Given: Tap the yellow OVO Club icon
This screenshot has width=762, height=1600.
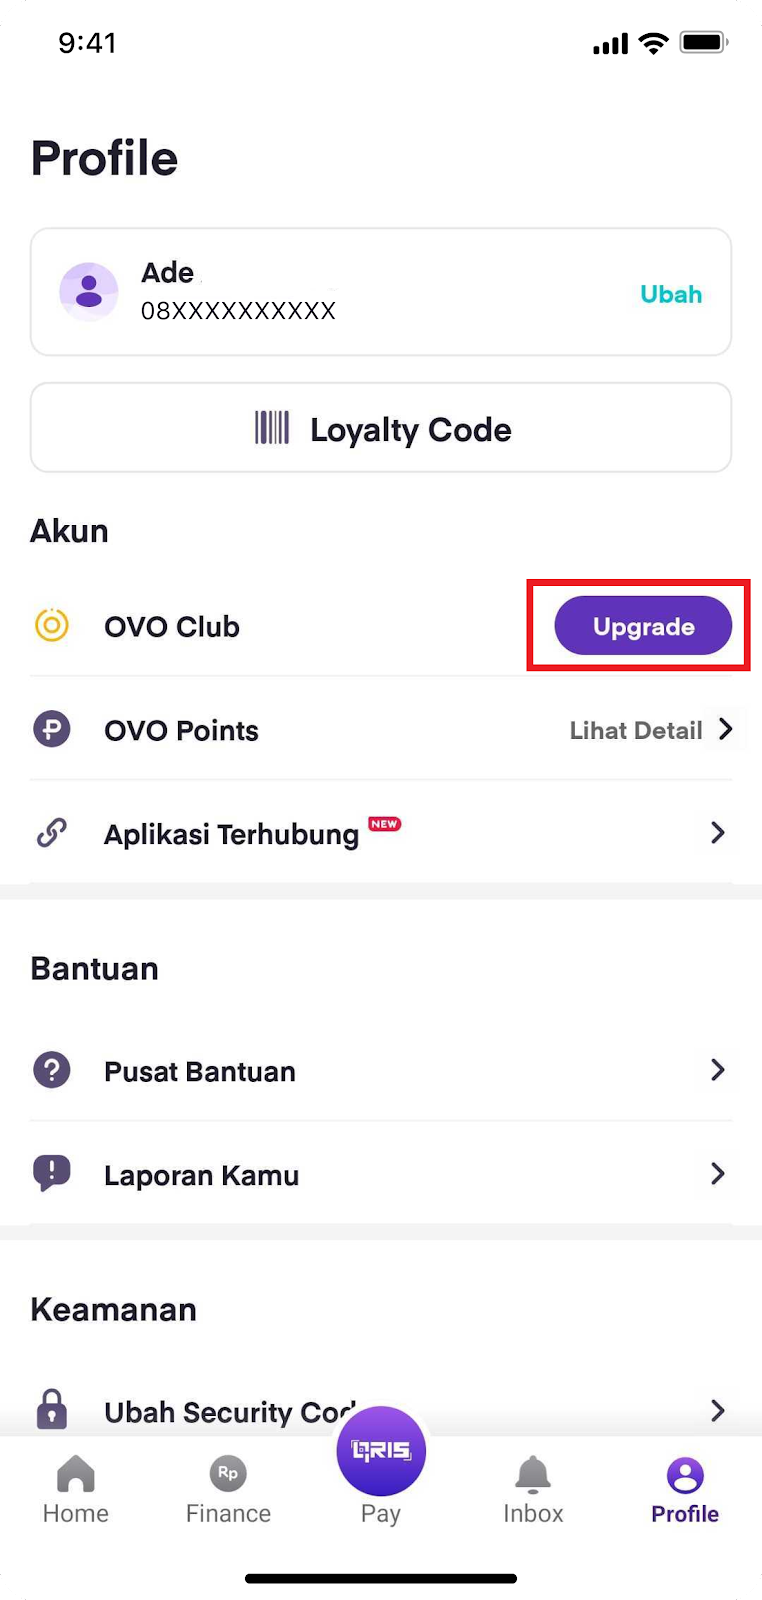Looking at the screenshot, I should click(52, 626).
